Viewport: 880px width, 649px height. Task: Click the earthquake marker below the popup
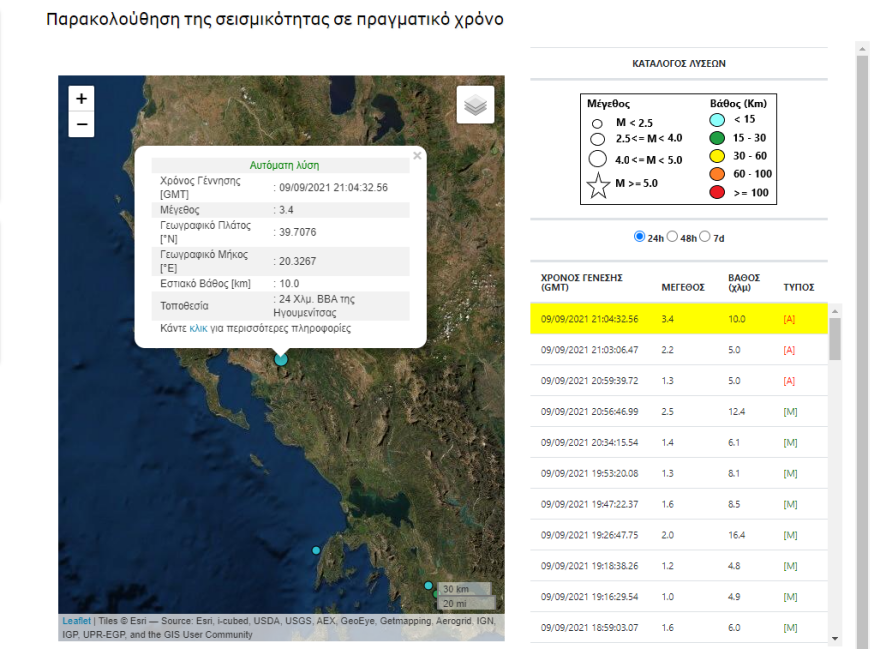coord(281,359)
